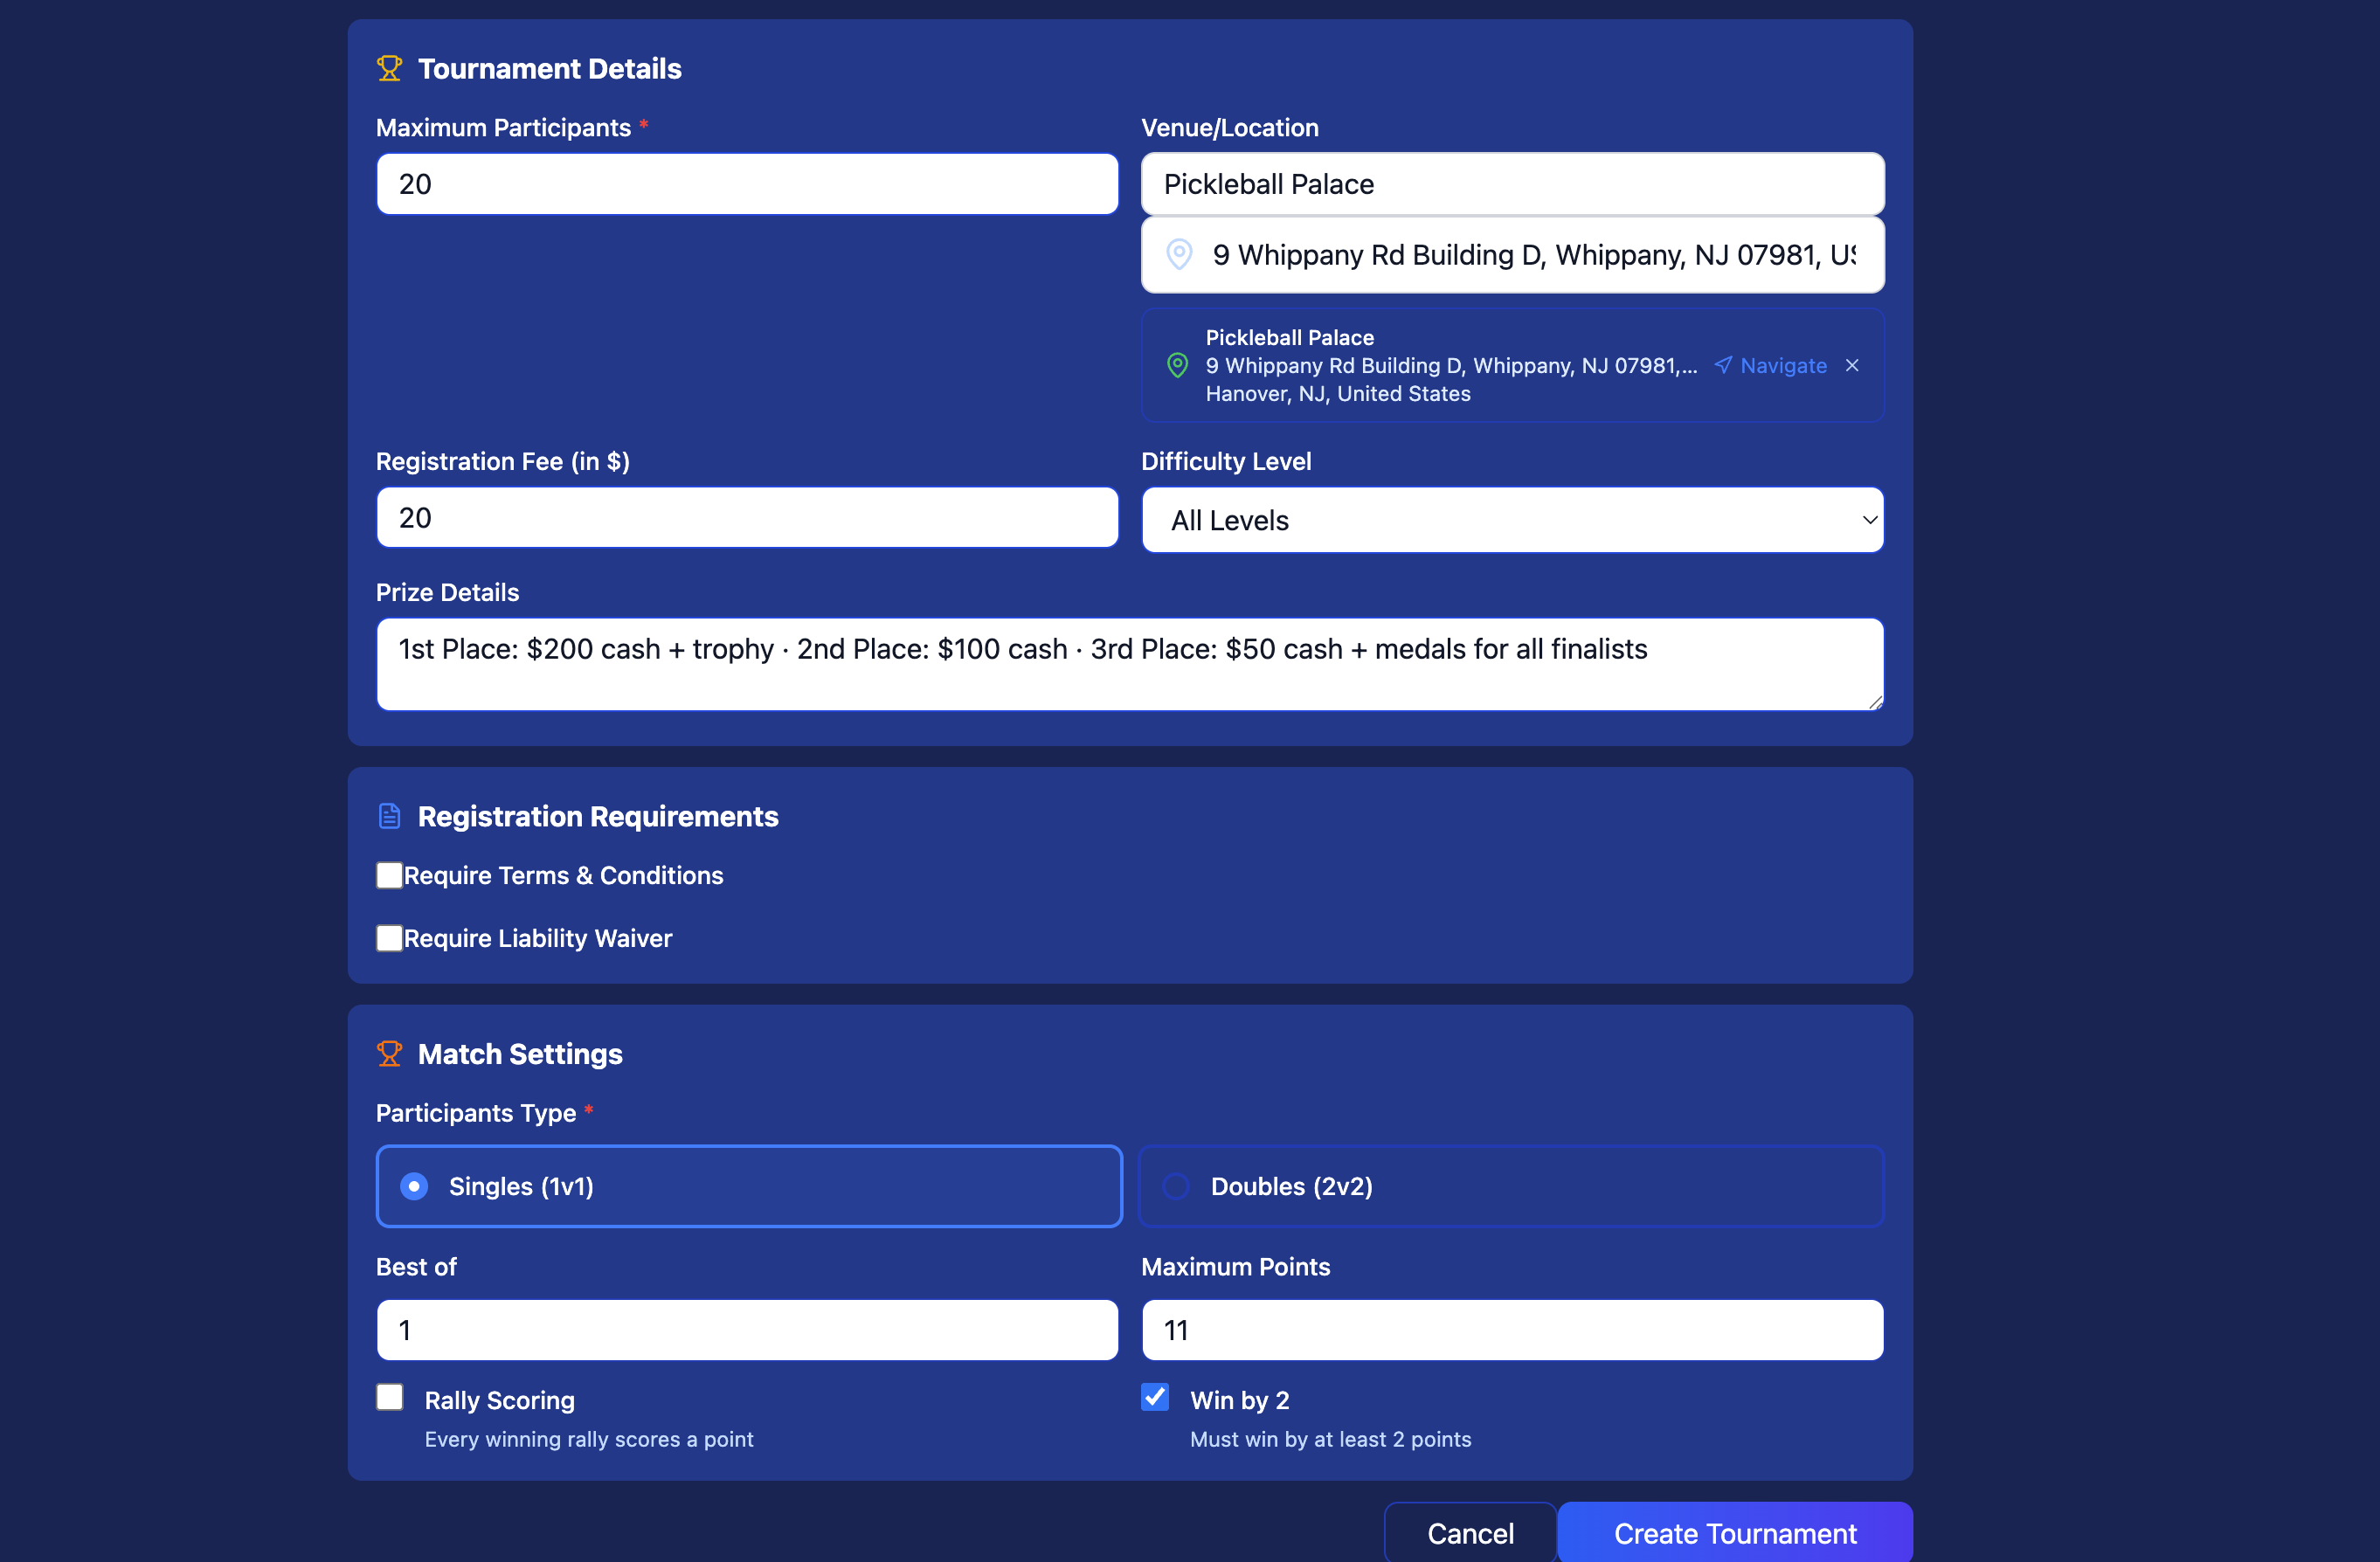The image size is (2380, 1562).
Task: Click the Cancel button
Action: (1470, 1532)
